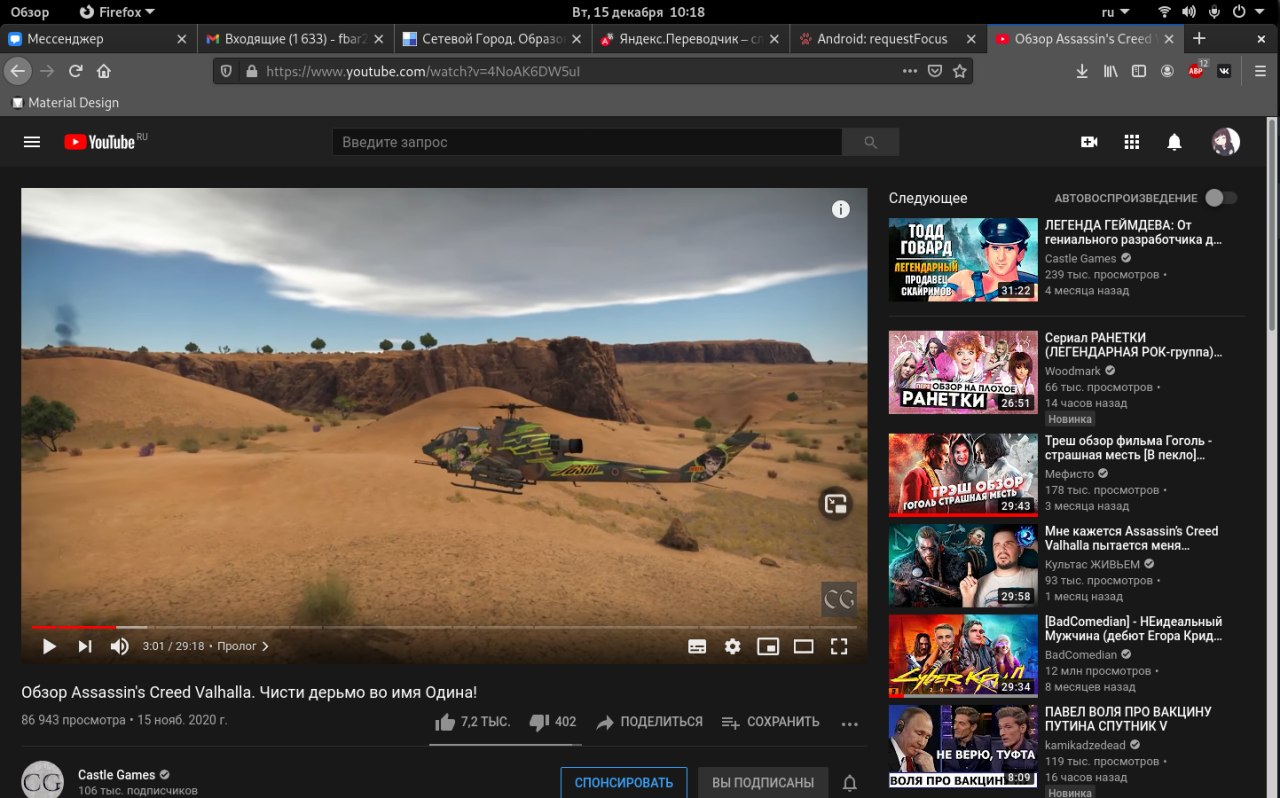Screen dimensions: 1280x798
Task: Open the notifications bell in the header
Action: point(1175,142)
